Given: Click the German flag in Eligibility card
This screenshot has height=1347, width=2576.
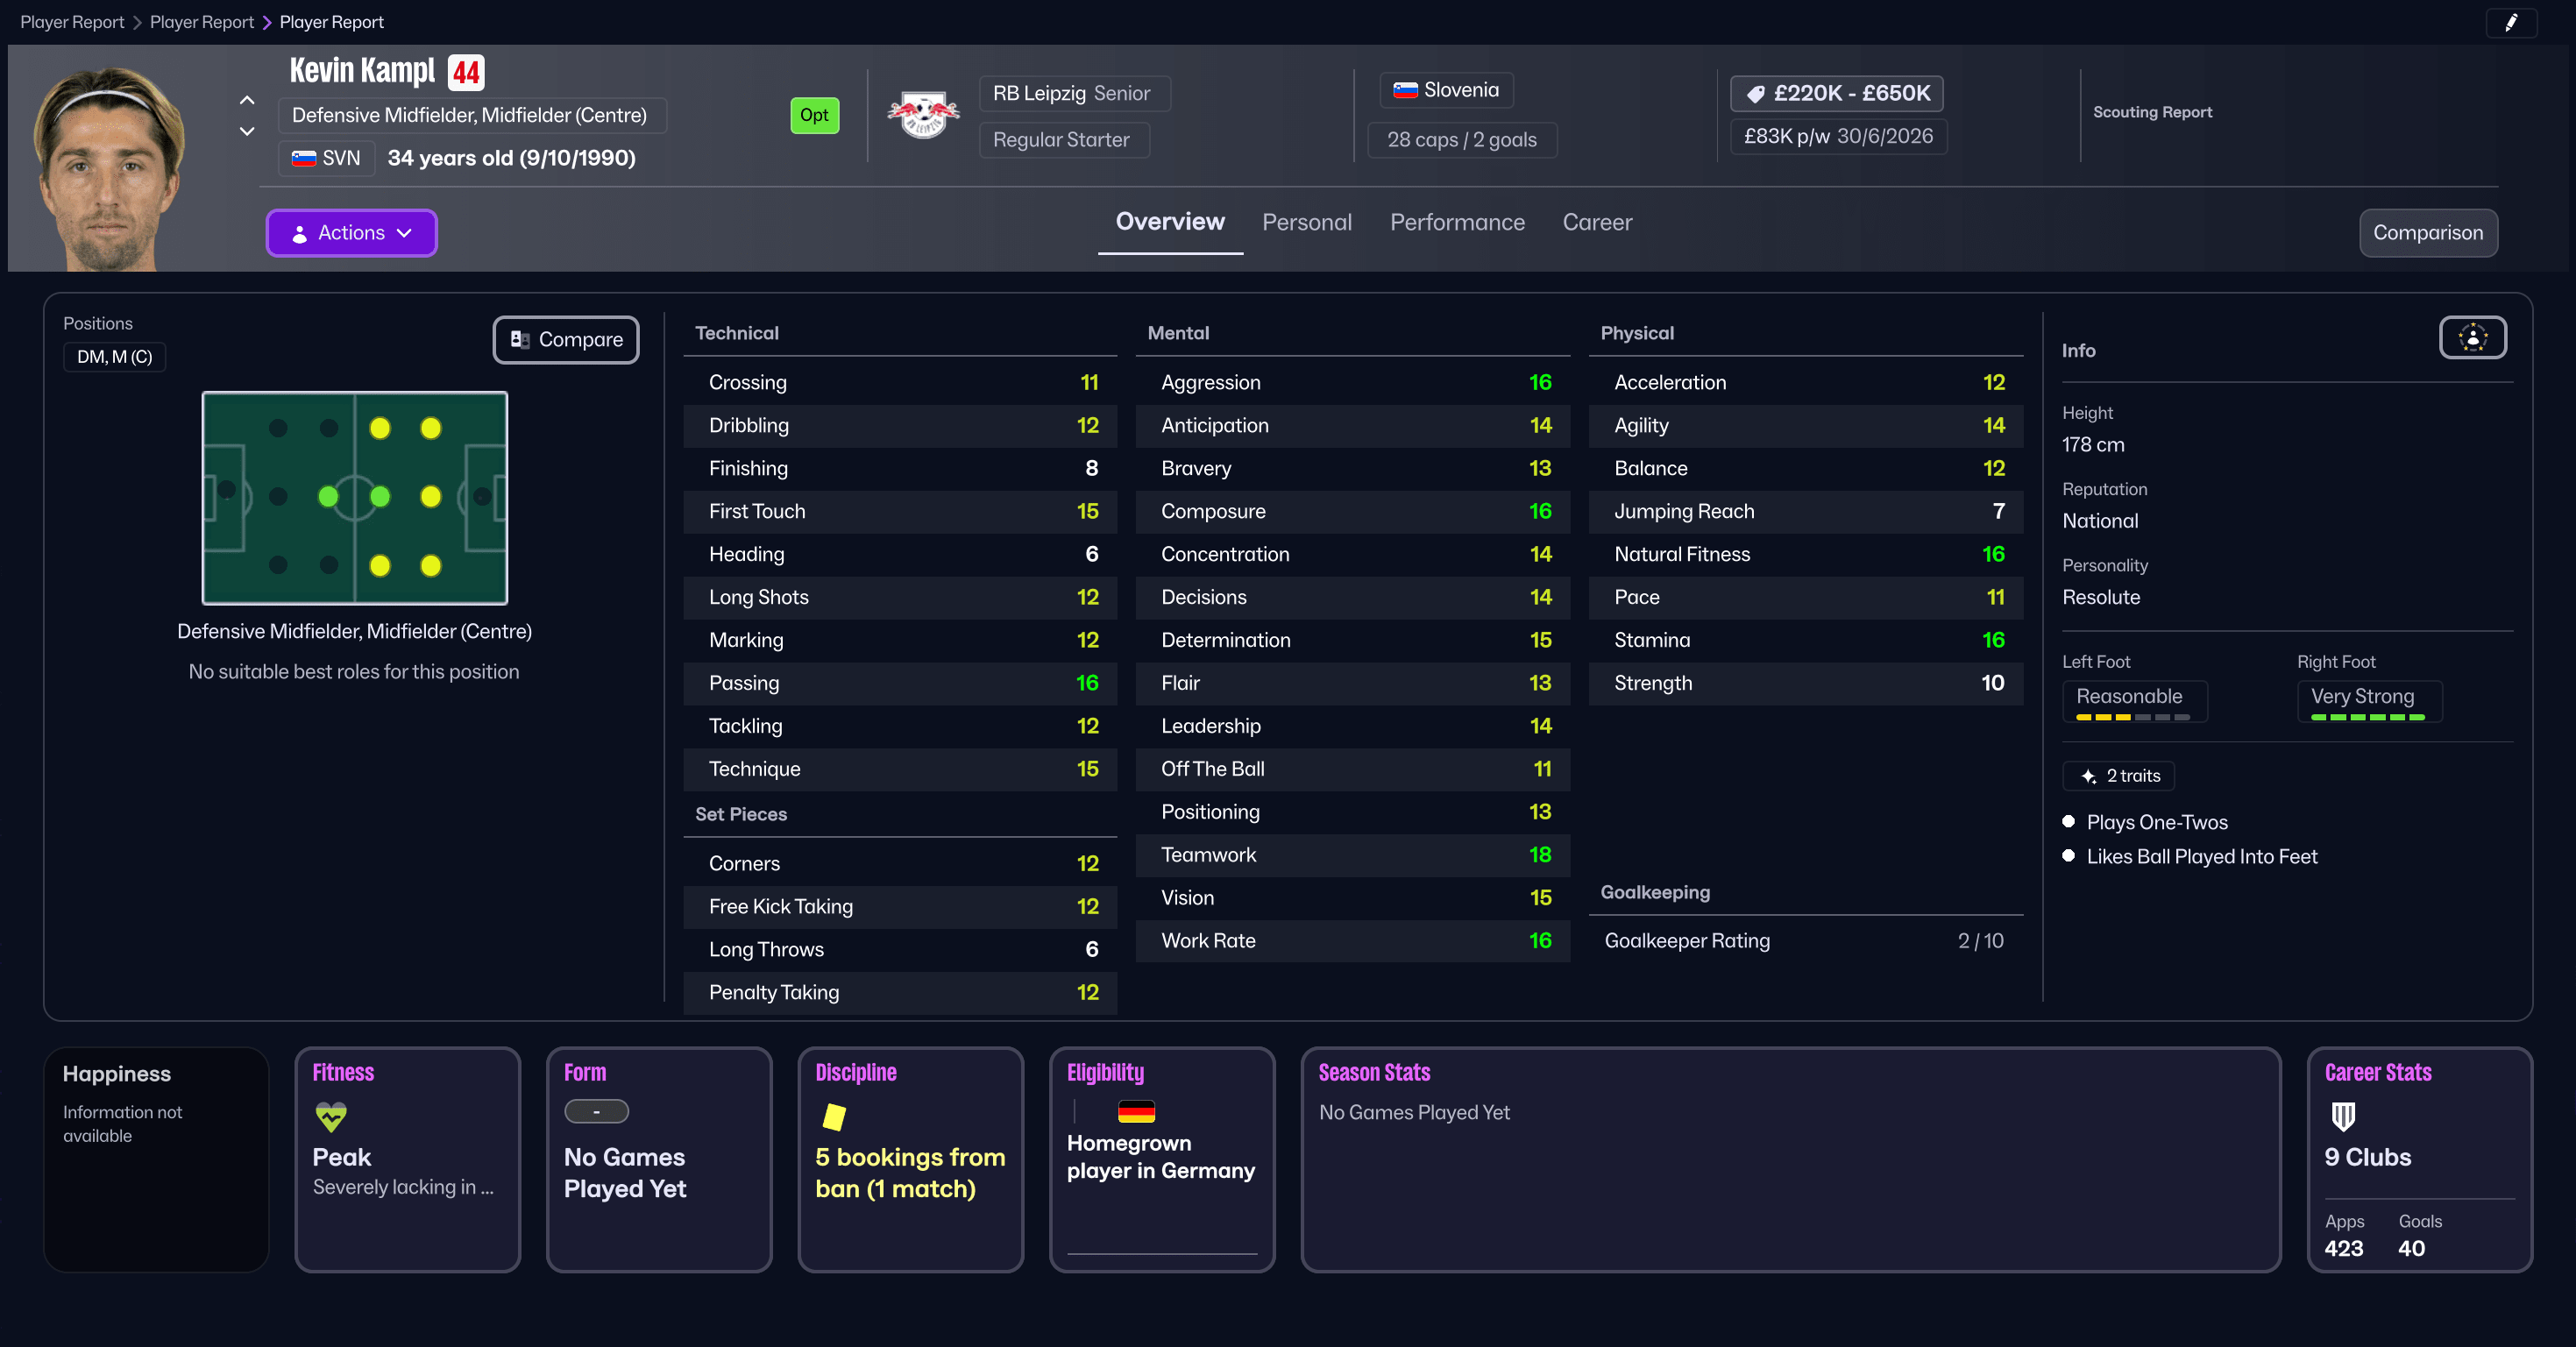Looking at the screenshot, I should click(1135, 1111).
